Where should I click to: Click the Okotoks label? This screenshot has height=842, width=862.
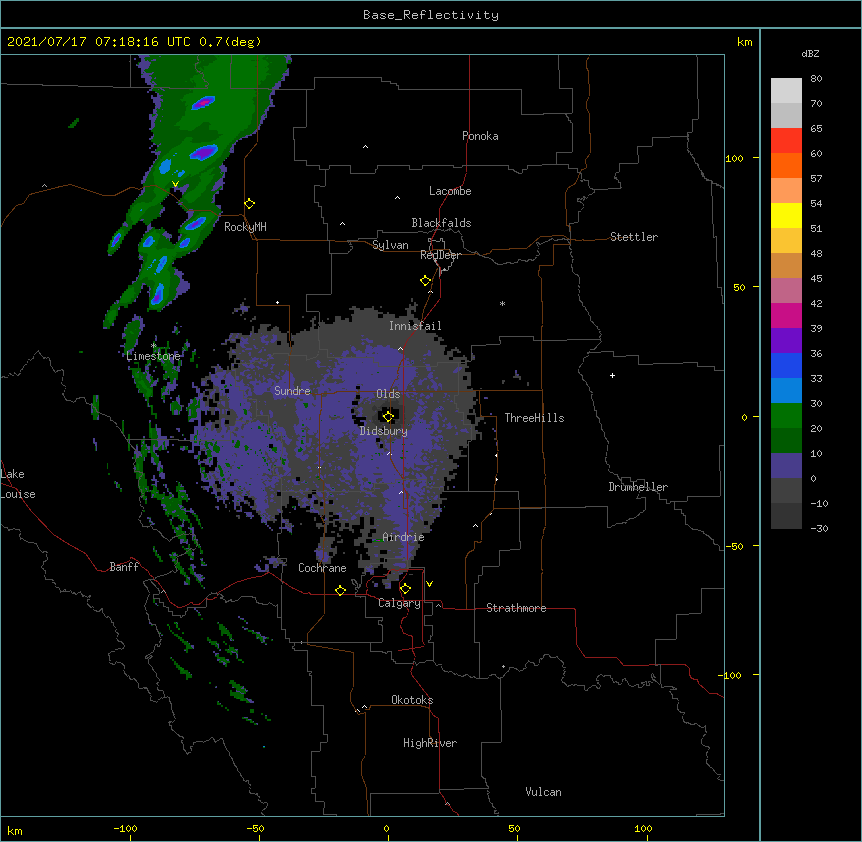412,700
